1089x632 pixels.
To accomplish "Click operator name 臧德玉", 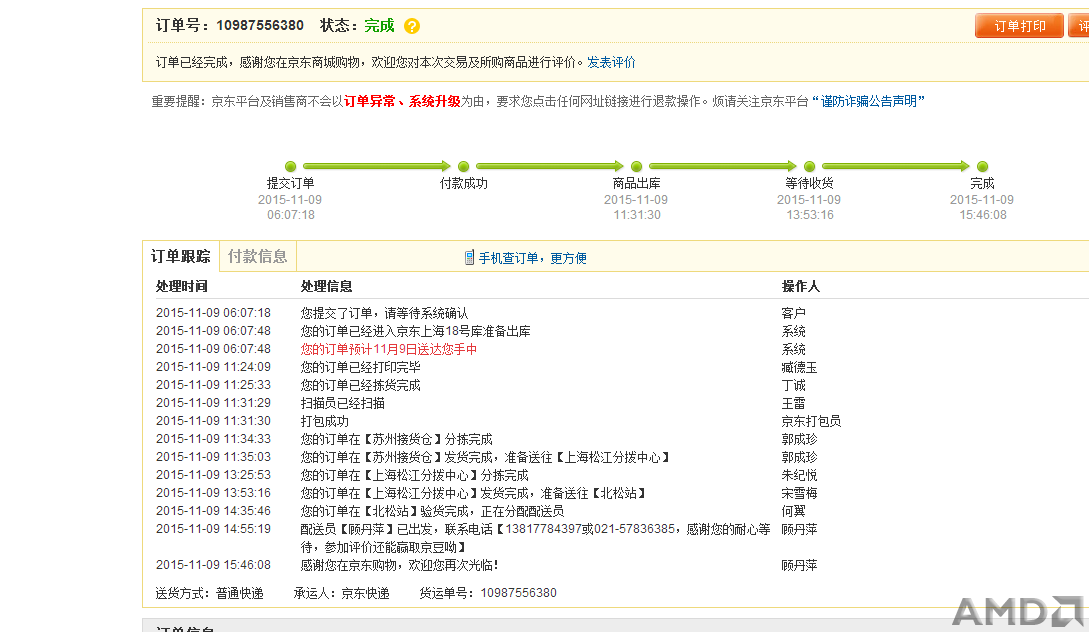I will (x=799, y=367).
